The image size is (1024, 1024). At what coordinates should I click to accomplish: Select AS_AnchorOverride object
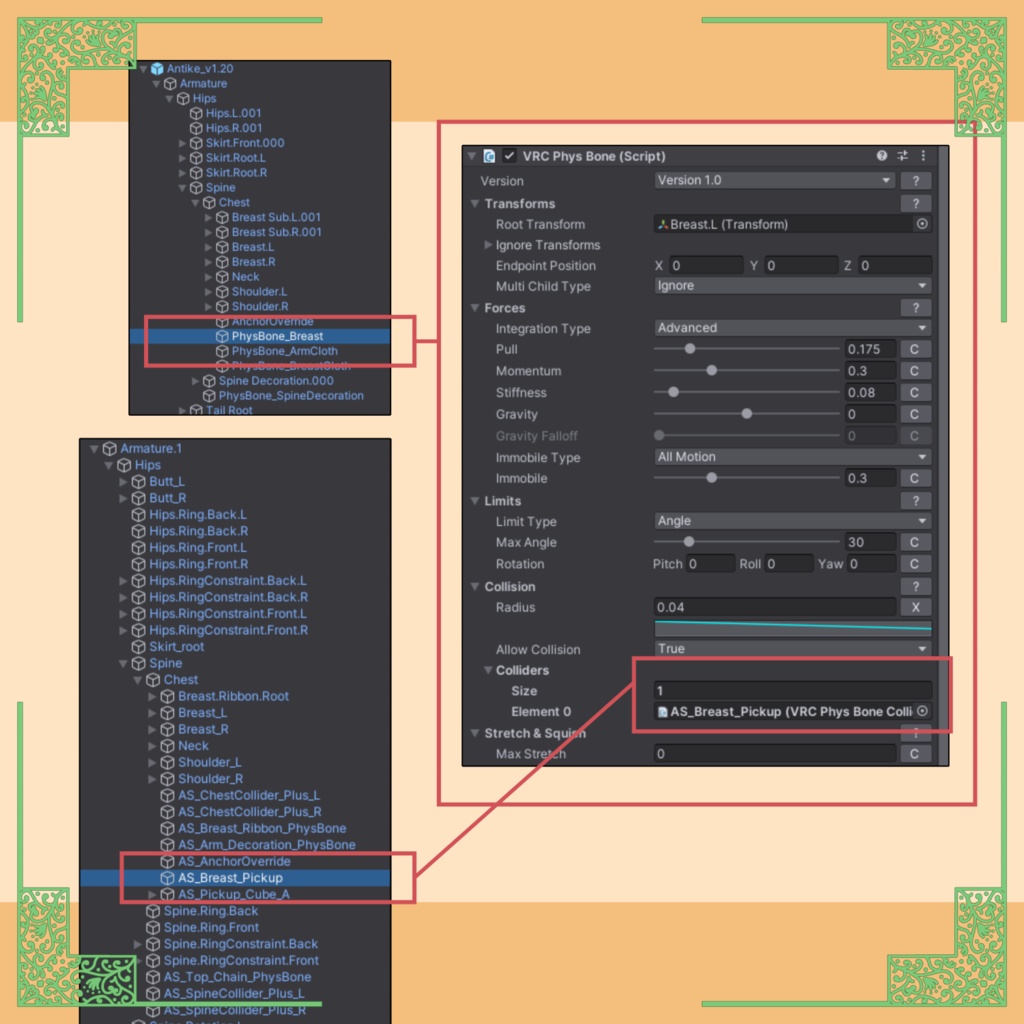[x=234, y=861]
